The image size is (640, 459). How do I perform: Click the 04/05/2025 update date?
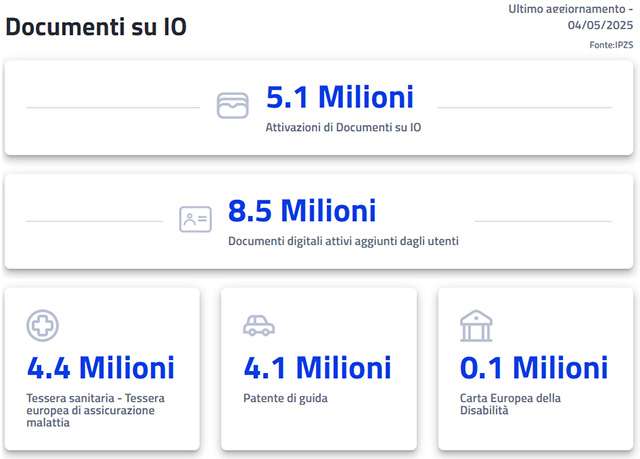(600, 26)
